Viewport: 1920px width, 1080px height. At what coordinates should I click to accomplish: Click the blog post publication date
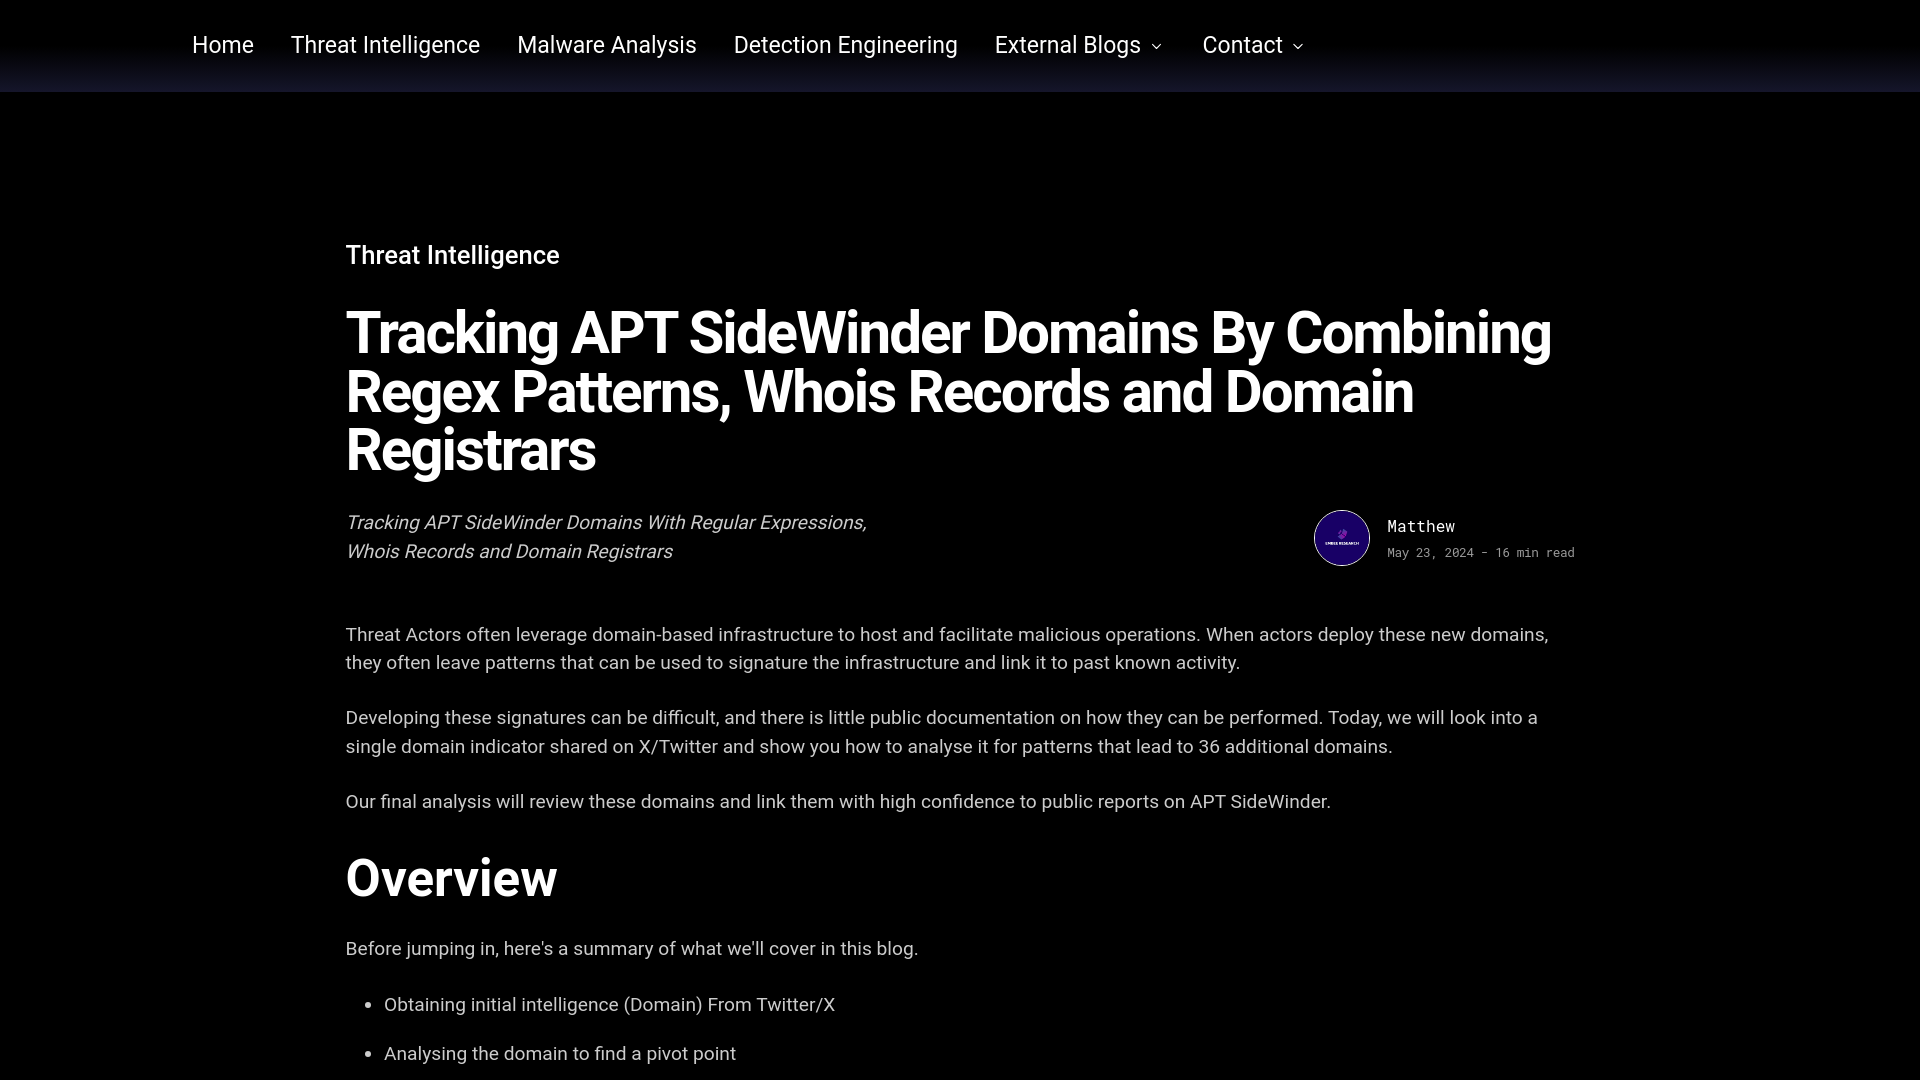pyautogui.click(x=1429, y=553)
